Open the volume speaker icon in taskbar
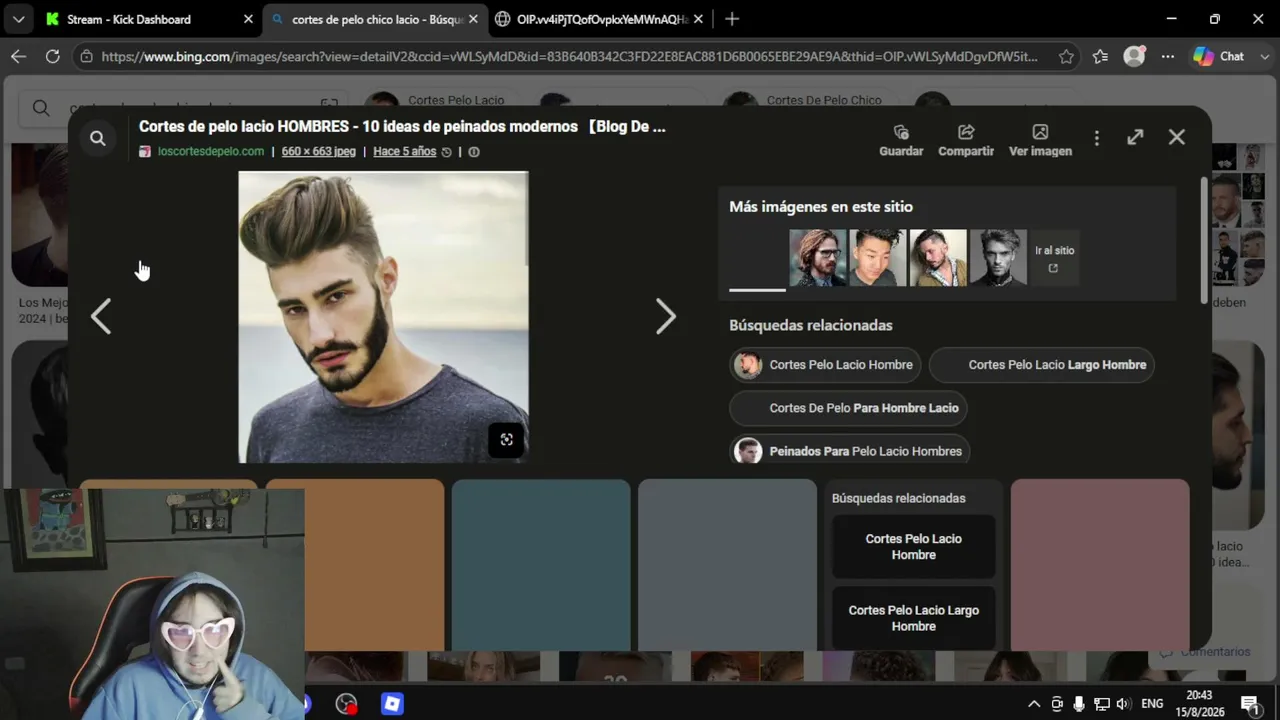This screenshot has width=1280, height=720. 1123,704
